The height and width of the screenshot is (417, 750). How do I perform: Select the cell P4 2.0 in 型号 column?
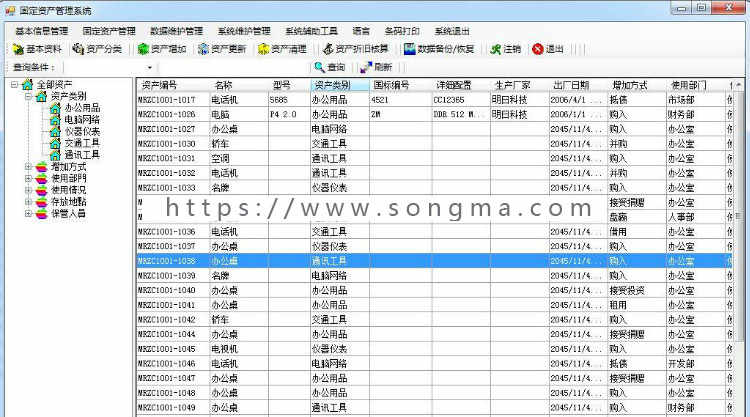pos(289,115)
